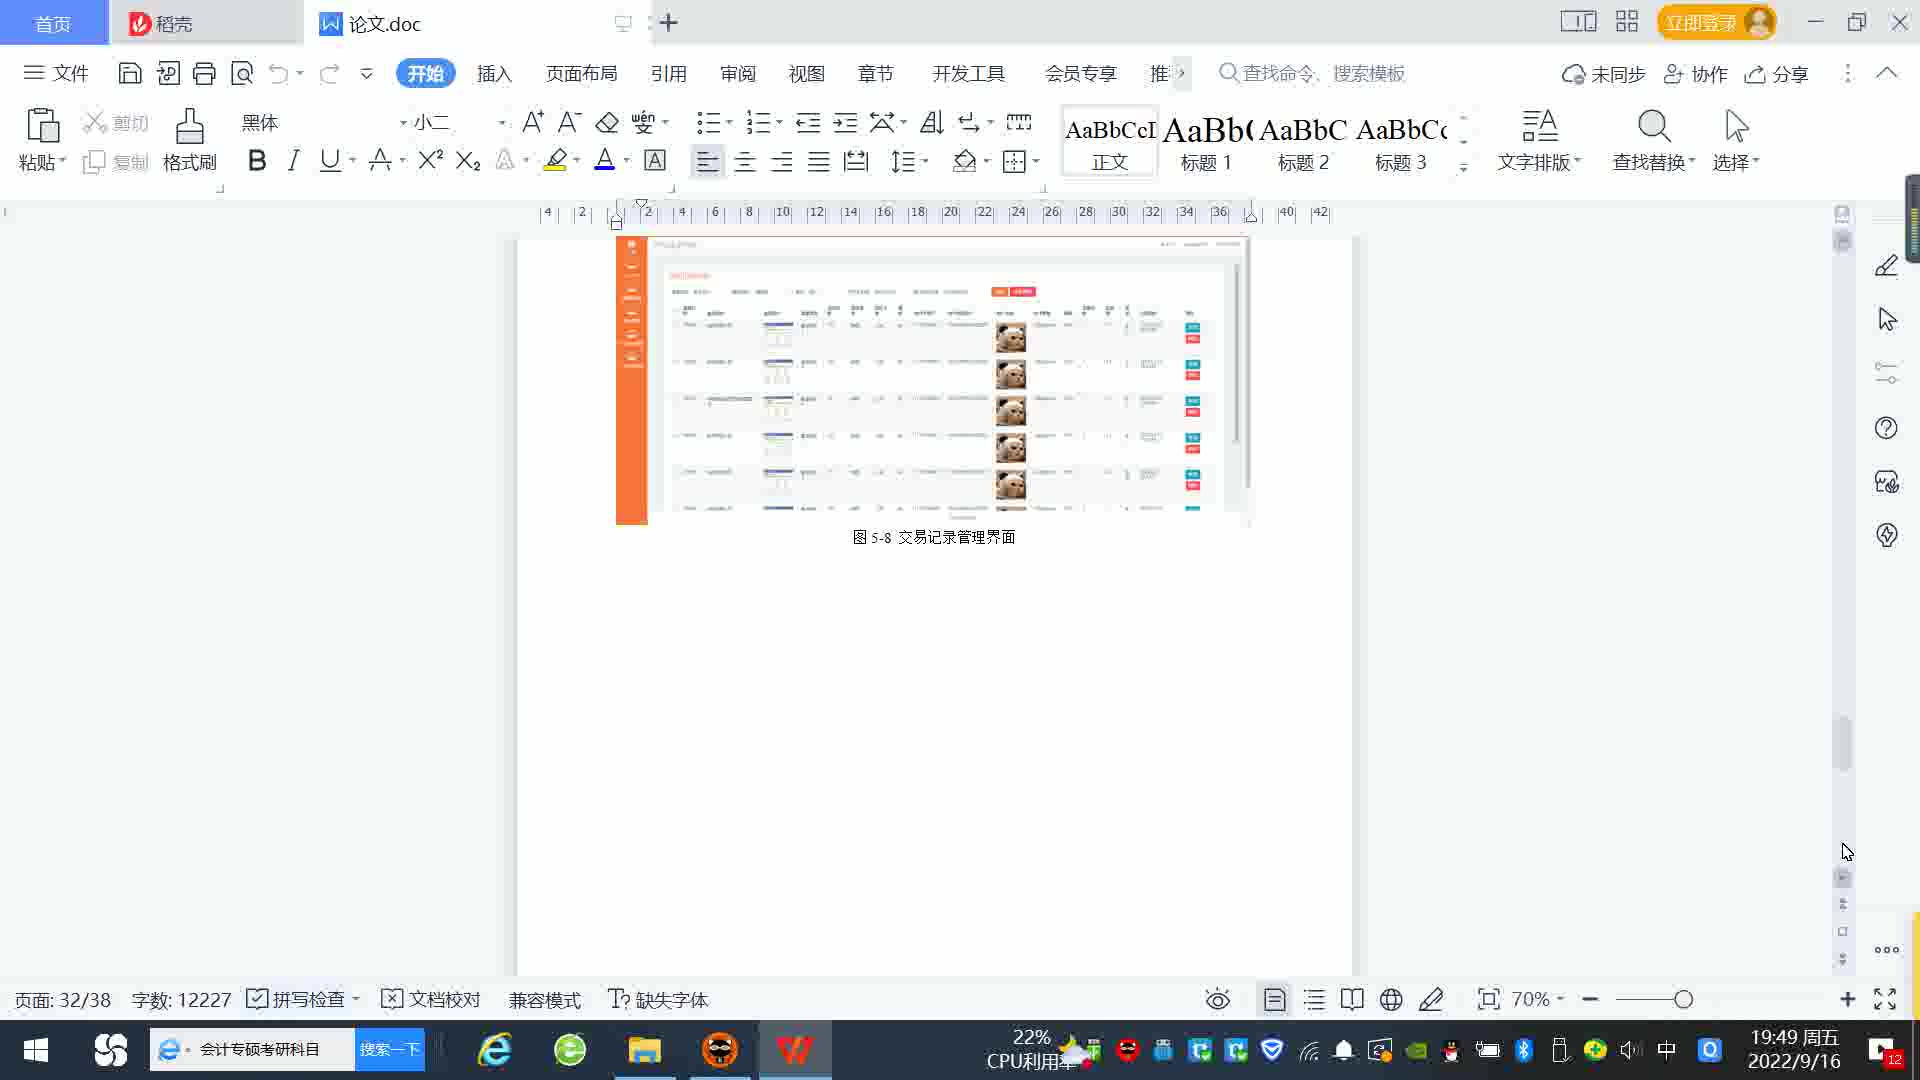1920x1080 pixels.
Task: Switch to the 页面布局 tab
Action: [x=581, y=73]
